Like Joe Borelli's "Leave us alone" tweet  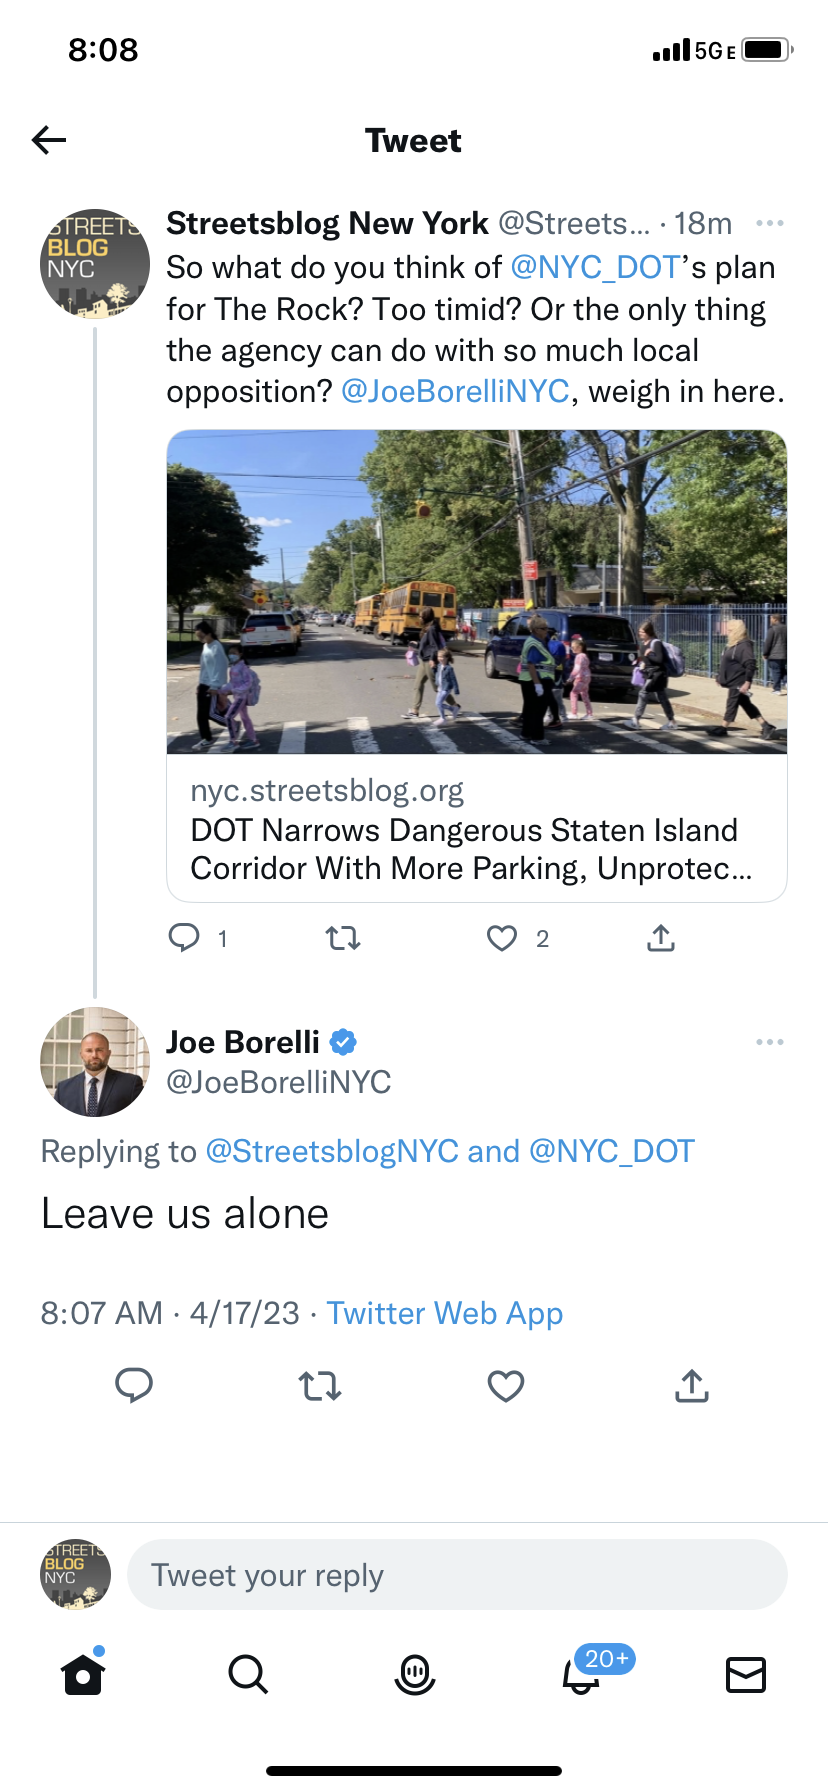pyautogui.click(x=506, y=1385)
